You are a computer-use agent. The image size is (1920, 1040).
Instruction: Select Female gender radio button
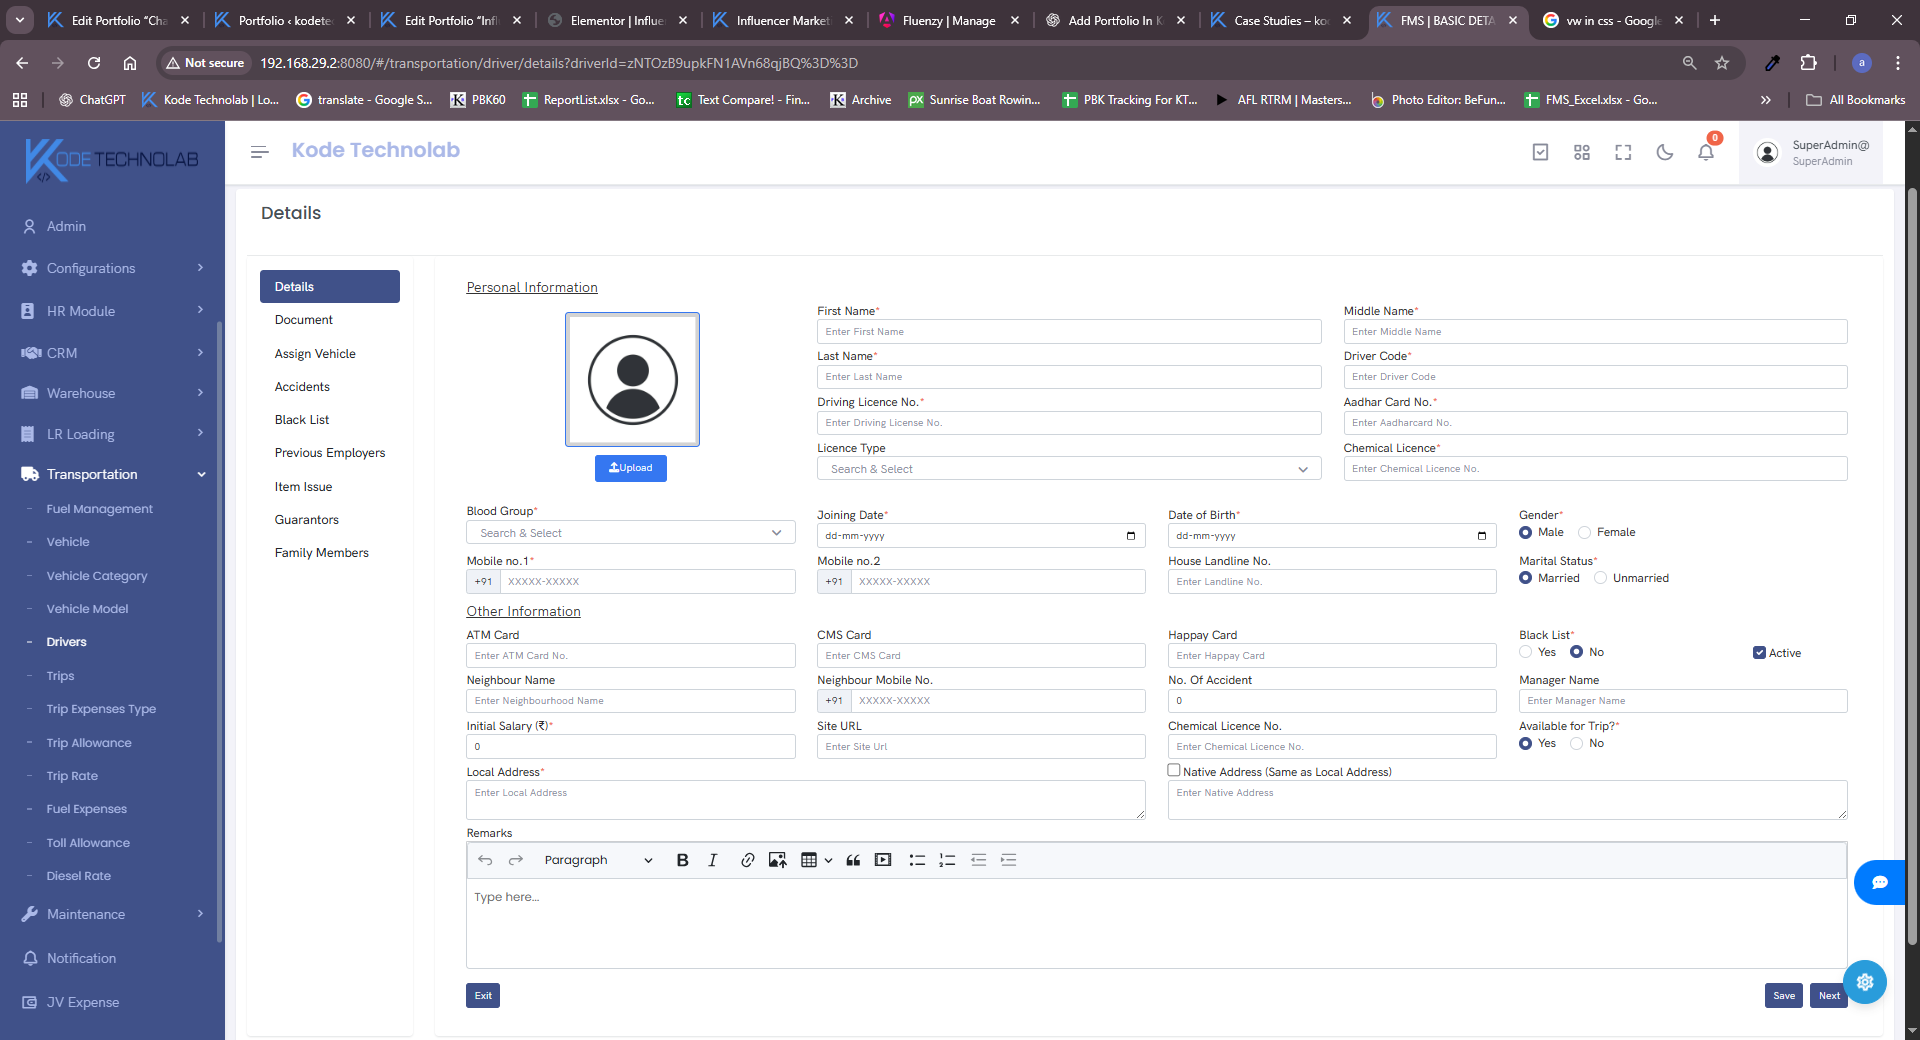click(x=1585, y=533)
